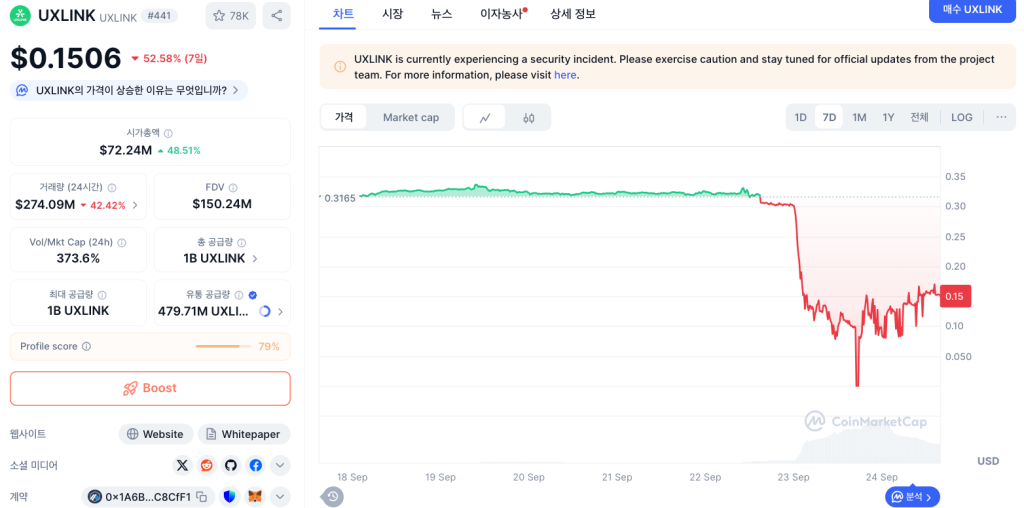
Task: Click the $72.24M market cap value
Action: click(125, 150)
